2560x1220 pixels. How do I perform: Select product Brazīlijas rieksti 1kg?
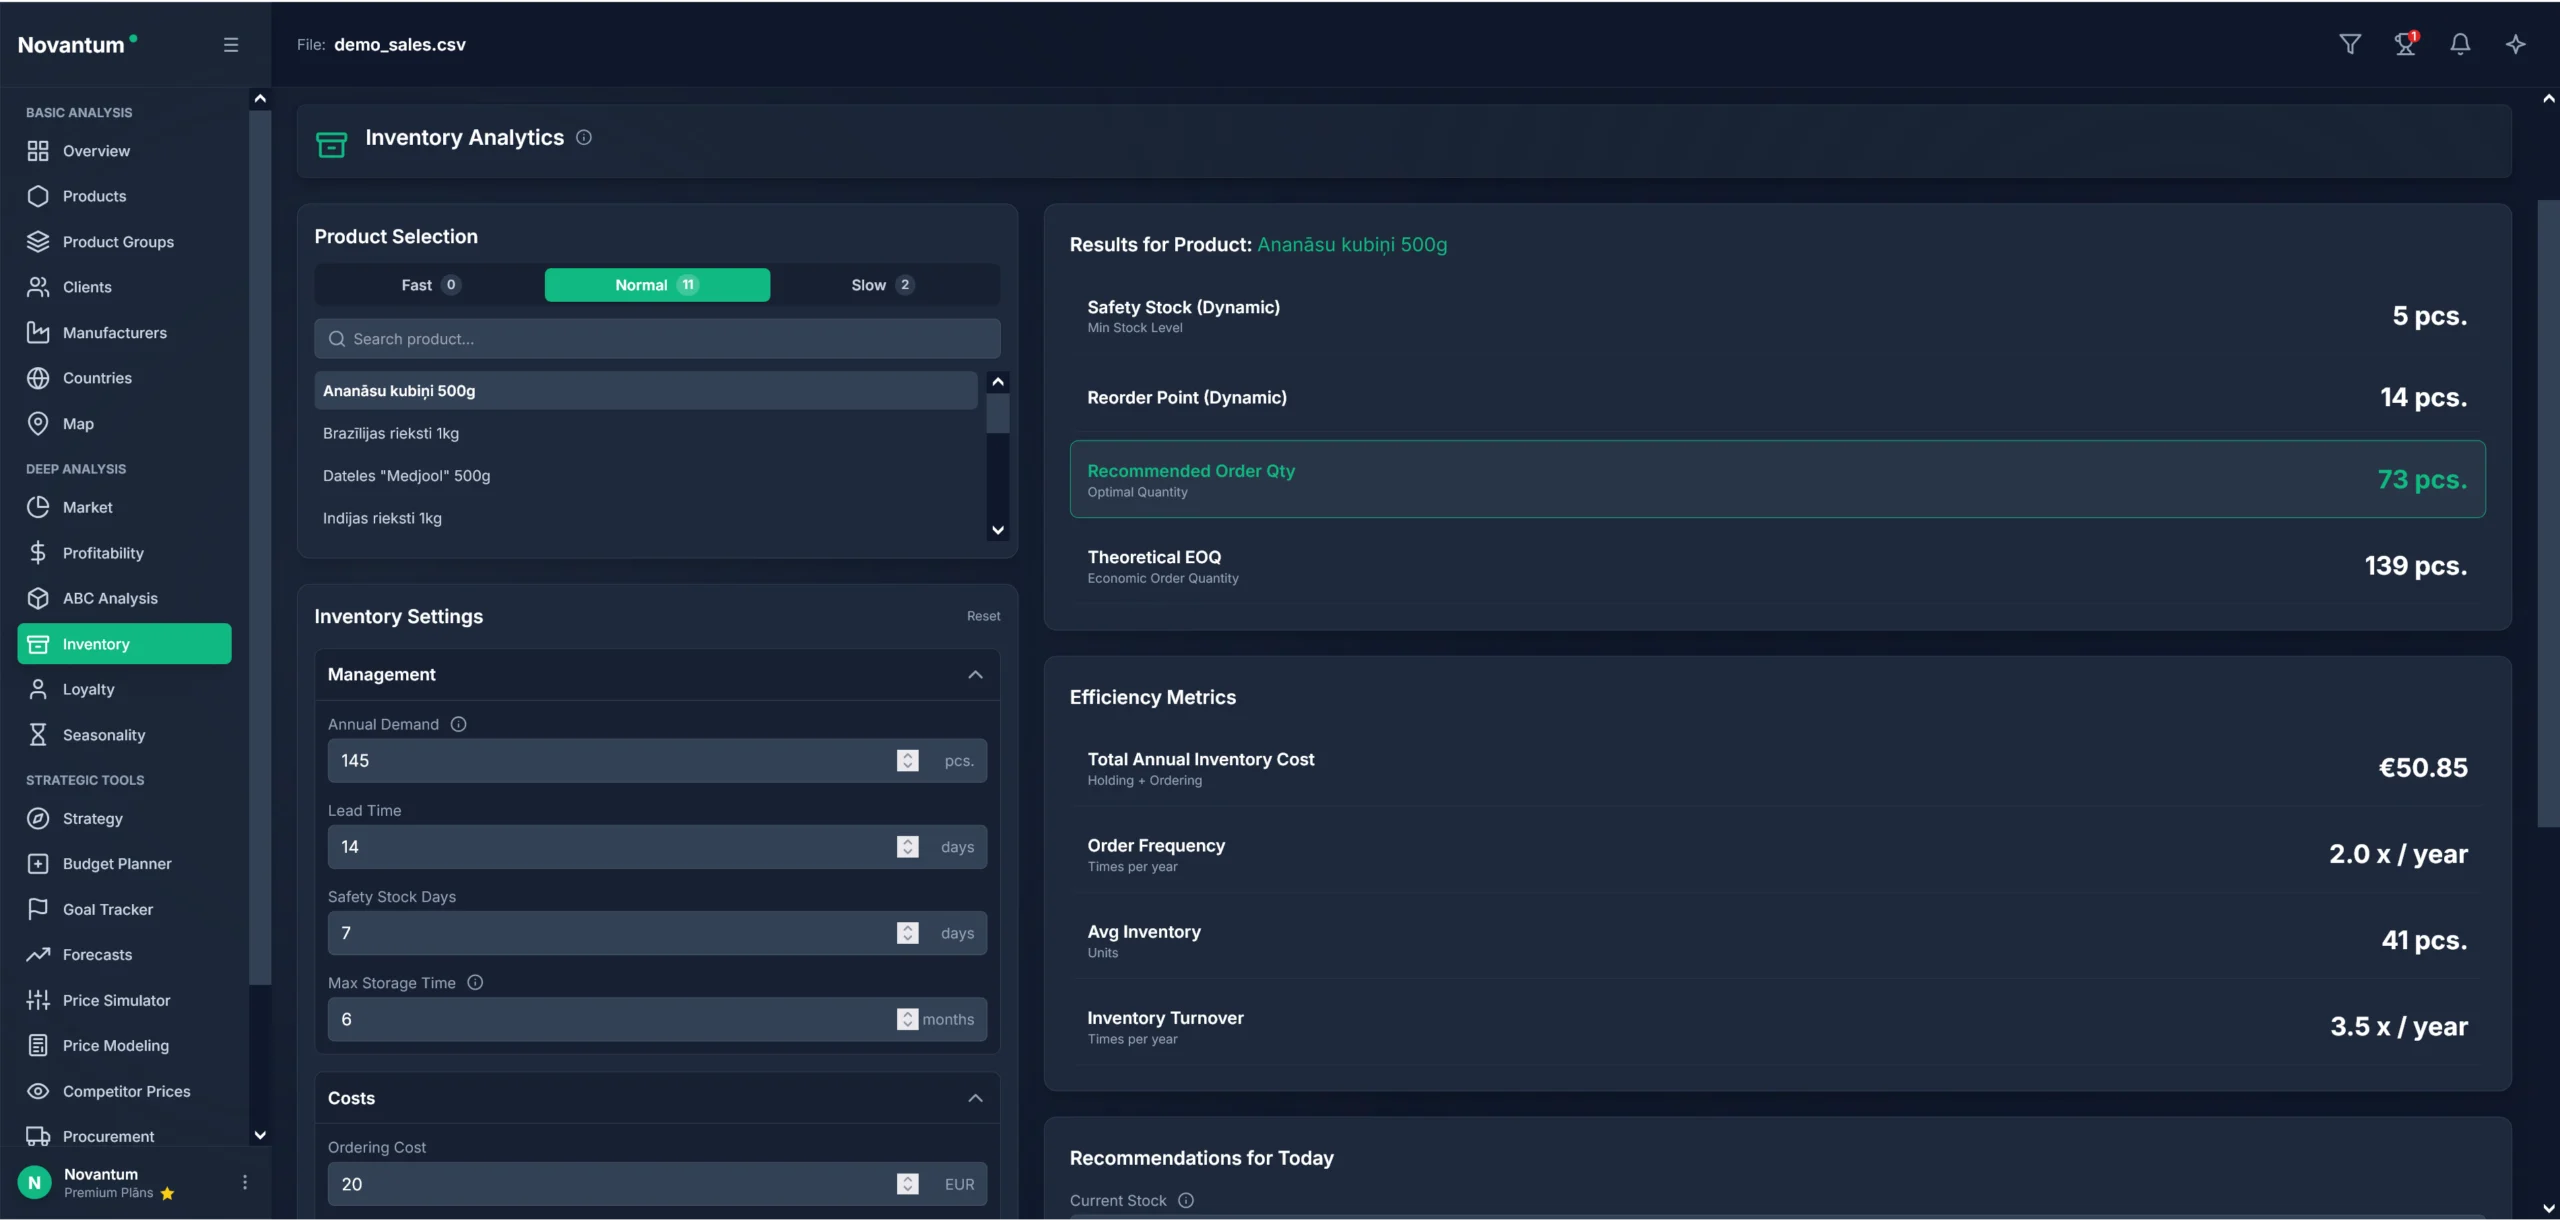click(x=391, y=433)
